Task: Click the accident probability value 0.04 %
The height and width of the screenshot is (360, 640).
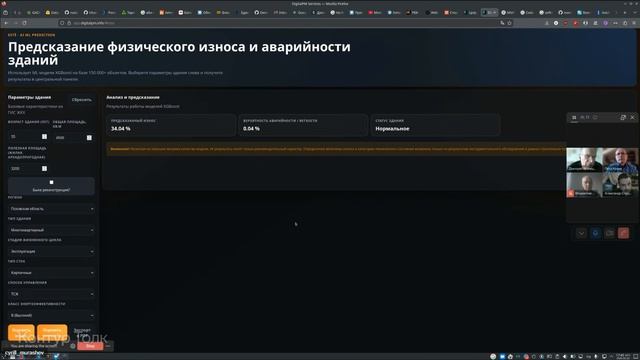Action: 251,129
